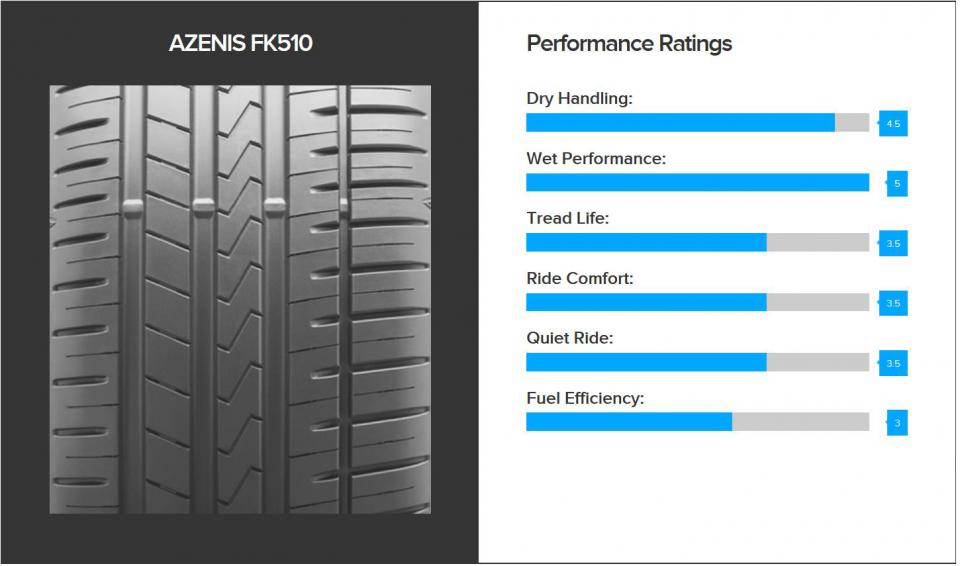This screenshot has height=566, width=960.
Task: Click the Wet Performance rating bar
Action: pyautogui.click(x=697, y=183)
